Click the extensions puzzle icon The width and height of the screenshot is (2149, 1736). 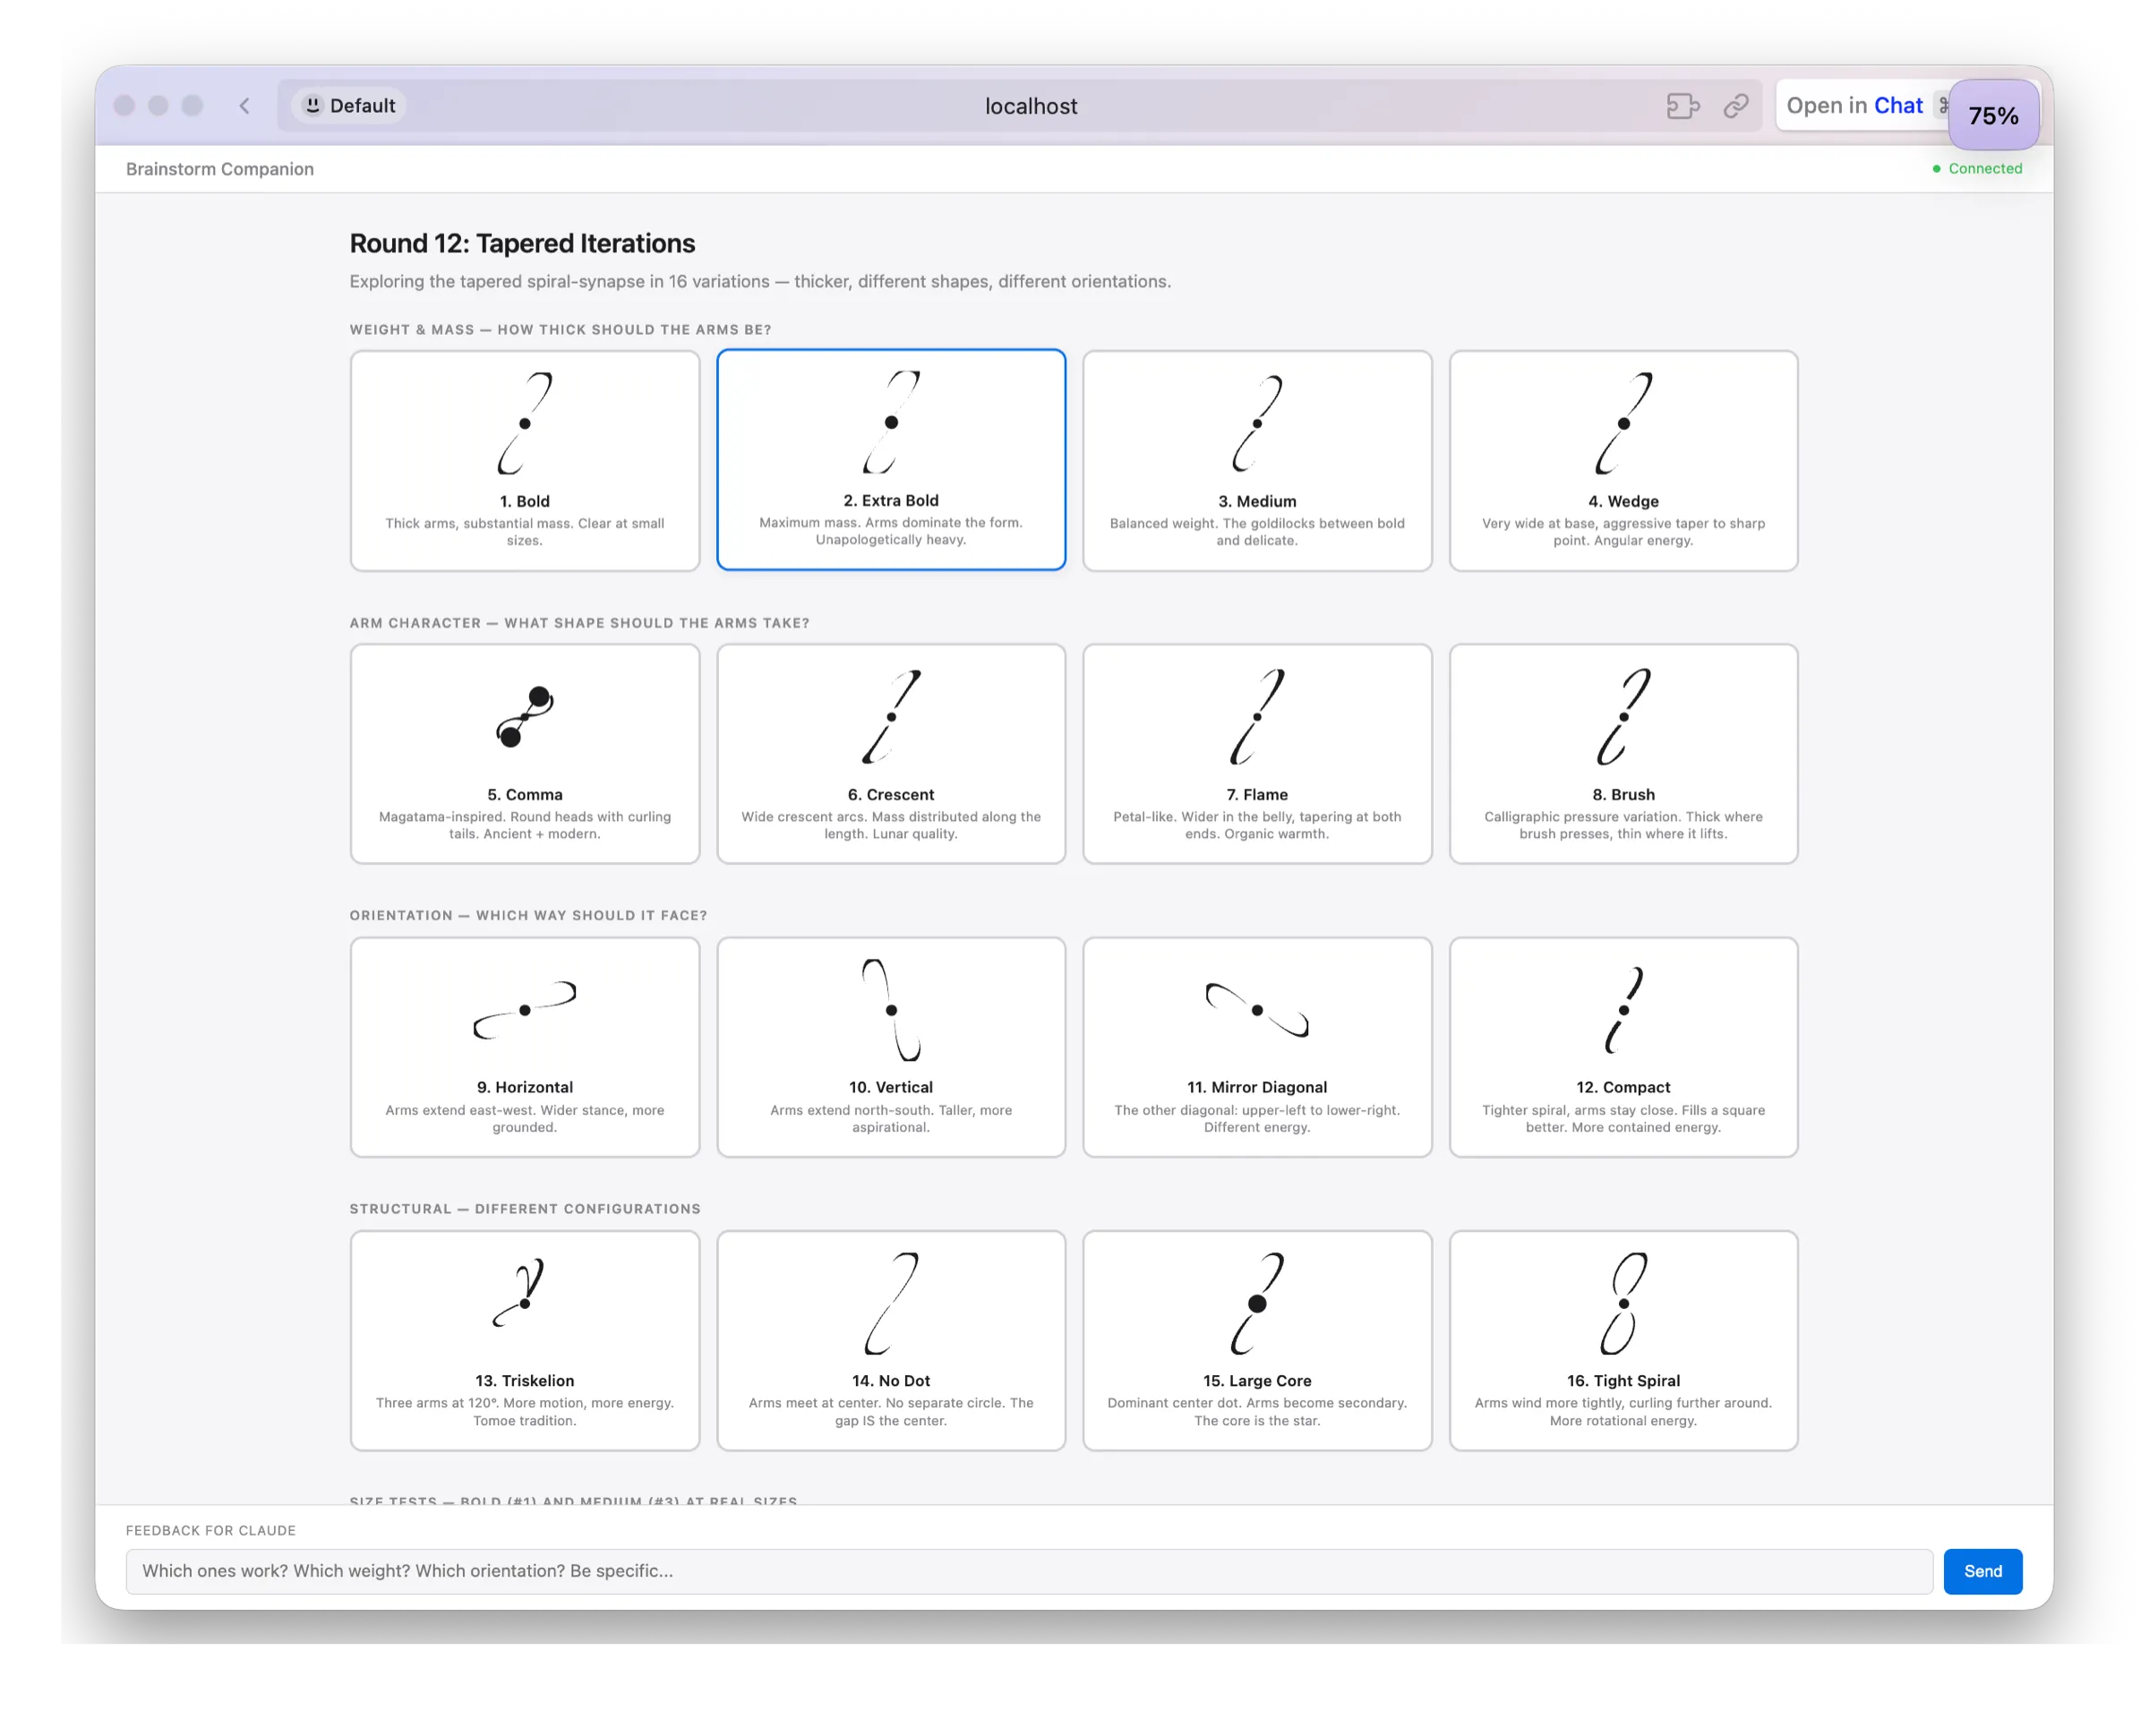[1683, 106]
